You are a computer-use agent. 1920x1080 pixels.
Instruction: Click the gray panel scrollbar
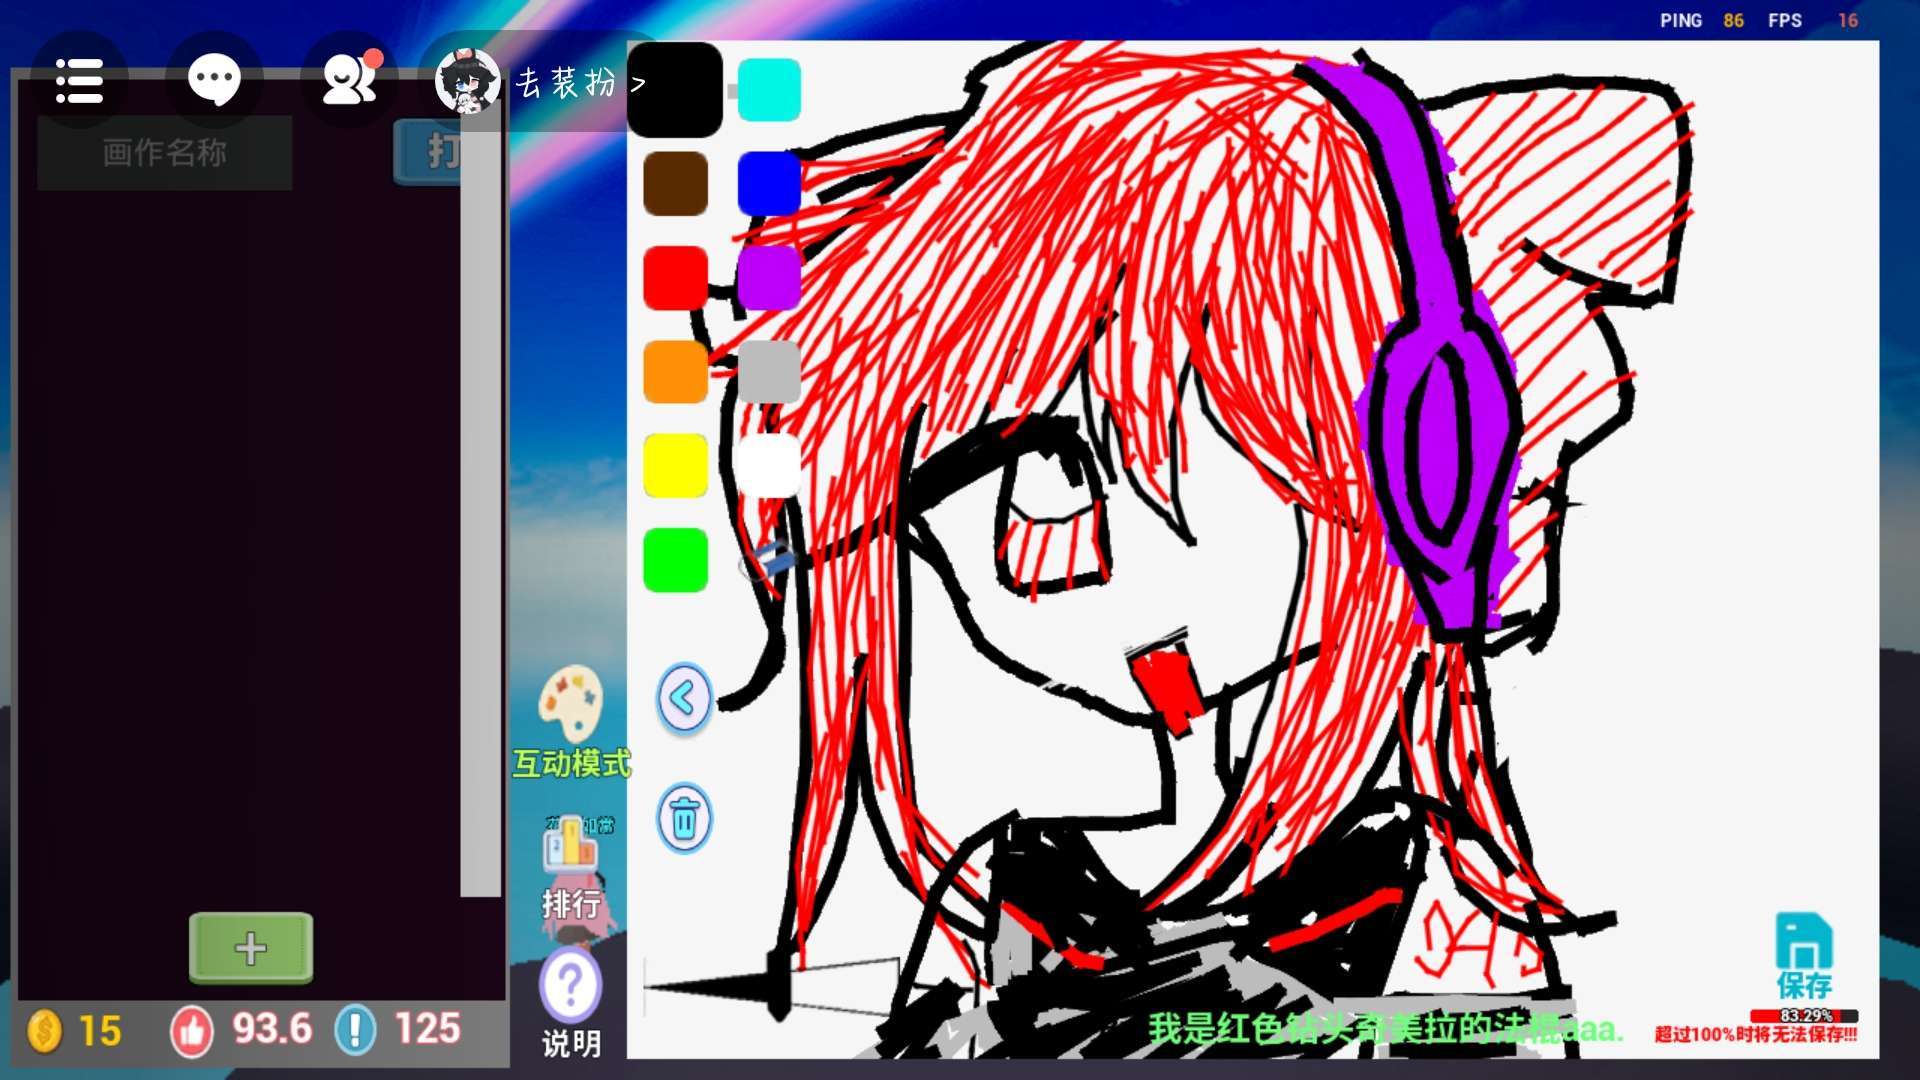[x=480, y=500]
